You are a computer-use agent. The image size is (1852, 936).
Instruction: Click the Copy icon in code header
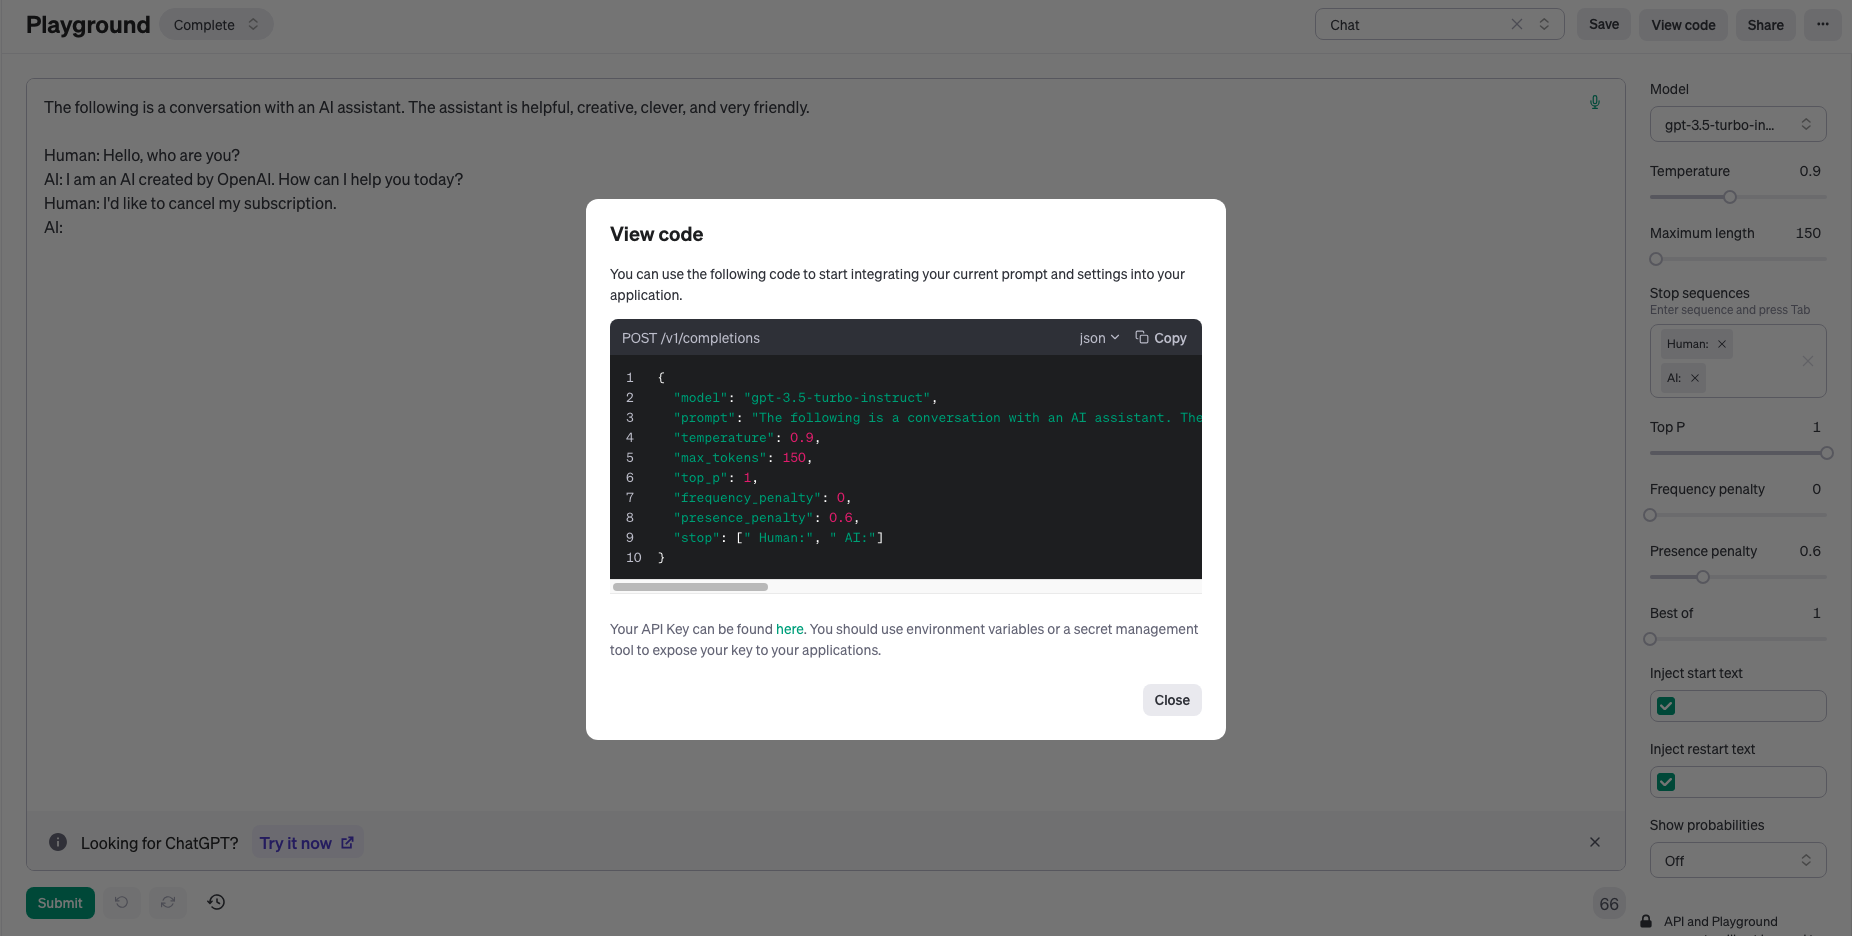coord(1142,337)
